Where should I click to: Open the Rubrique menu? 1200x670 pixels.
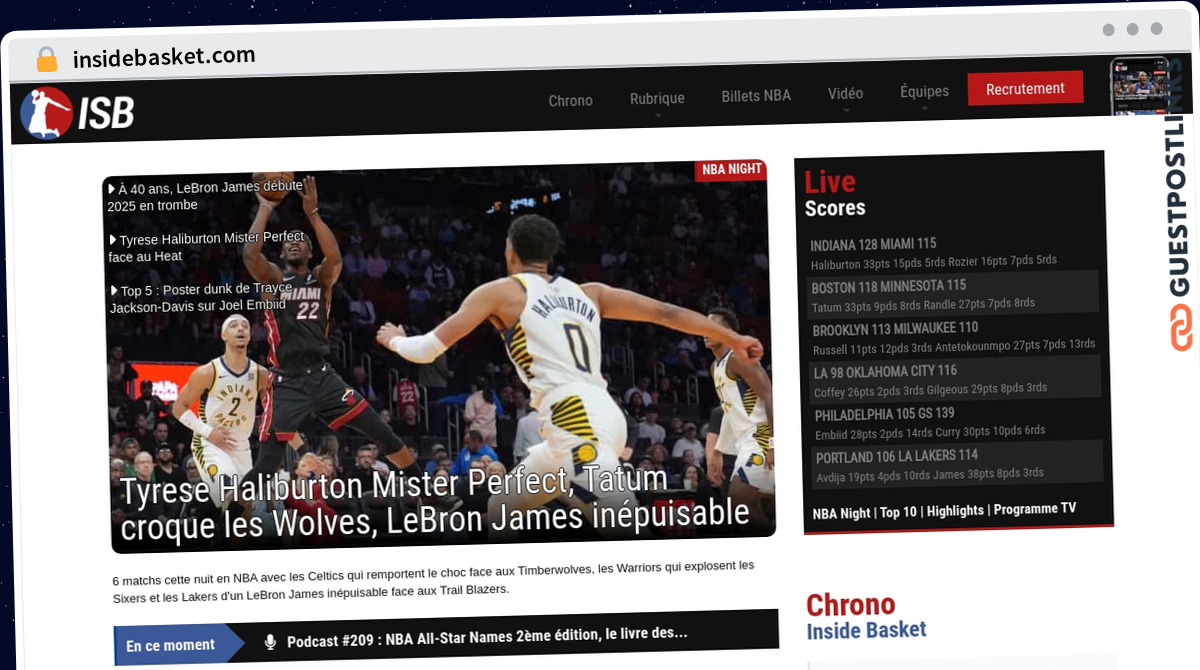(657, 98)
